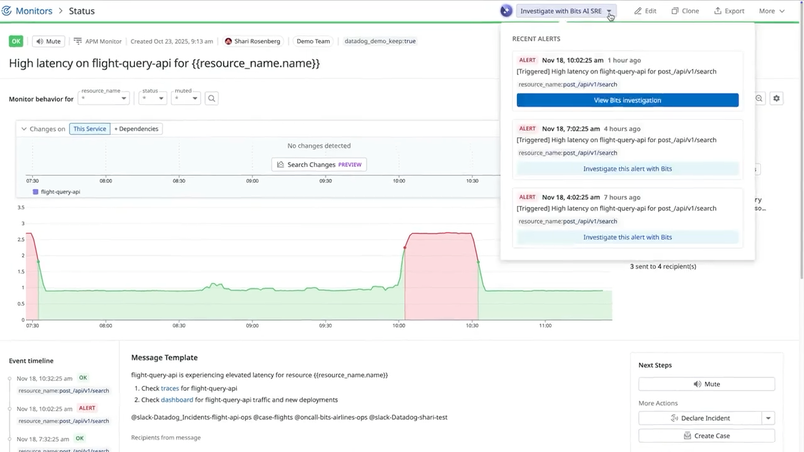Click the APM Monitor type tag
The width and height of the screenshot is (804, 452).
click(97, 41)
